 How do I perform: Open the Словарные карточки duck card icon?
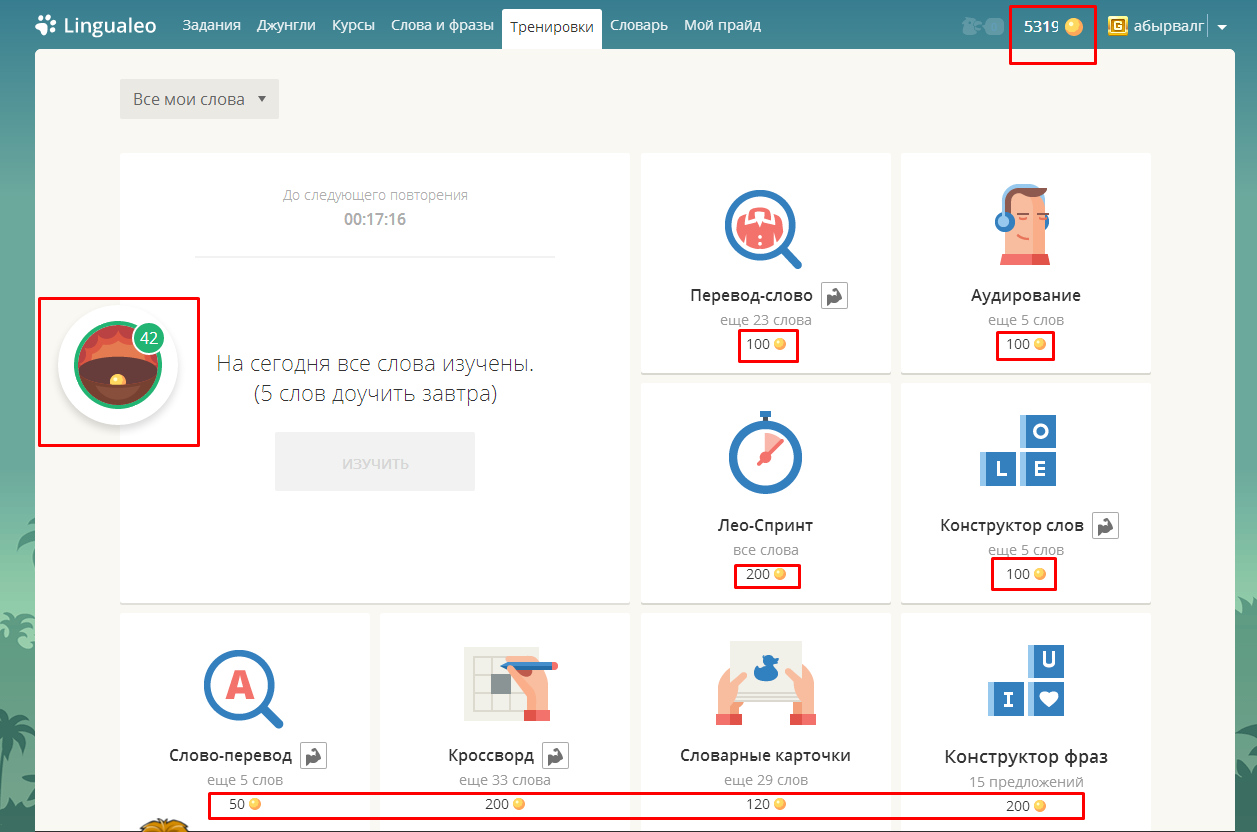[x=765, y=685]
